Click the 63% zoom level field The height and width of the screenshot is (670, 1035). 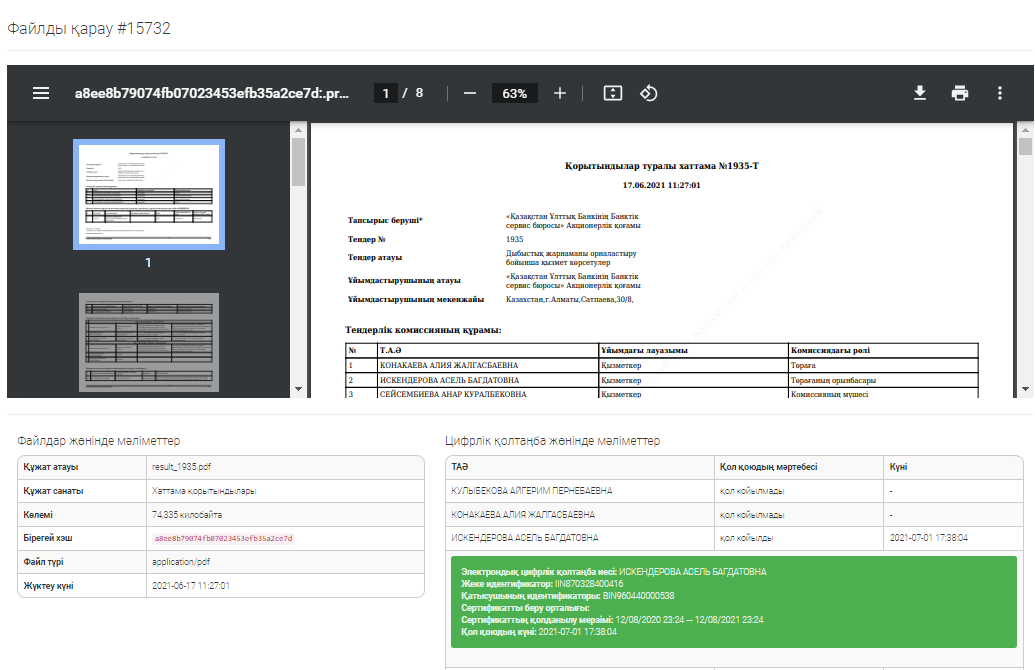pyautogui.click(x=515, y=93)
